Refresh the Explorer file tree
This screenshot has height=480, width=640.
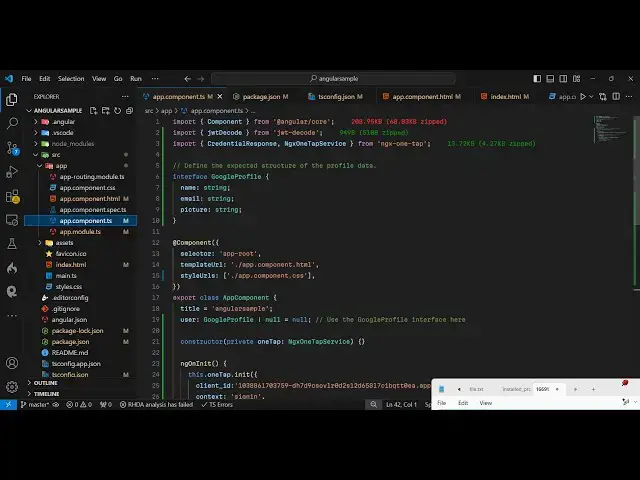tap(118, 111)
